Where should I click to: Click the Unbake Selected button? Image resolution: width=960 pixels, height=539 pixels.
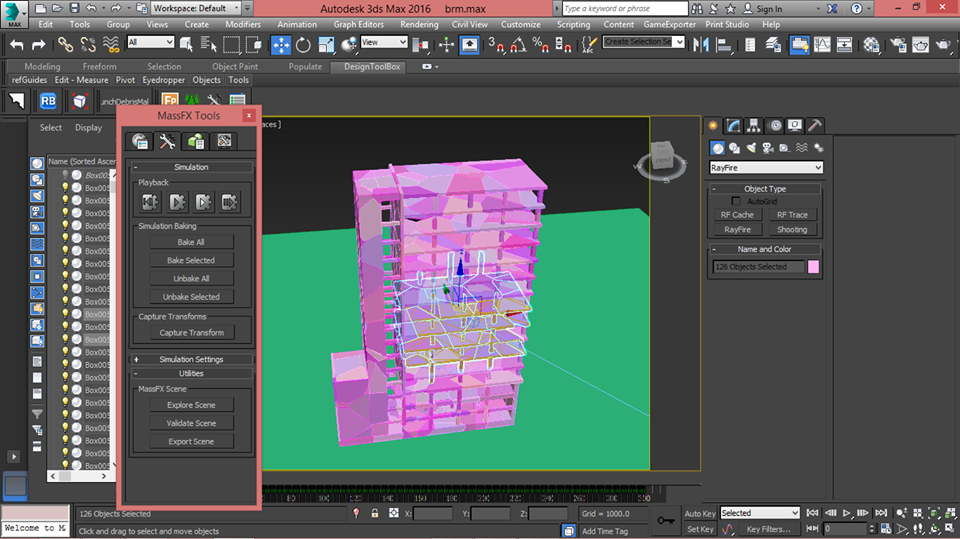(x=191, y=296)
